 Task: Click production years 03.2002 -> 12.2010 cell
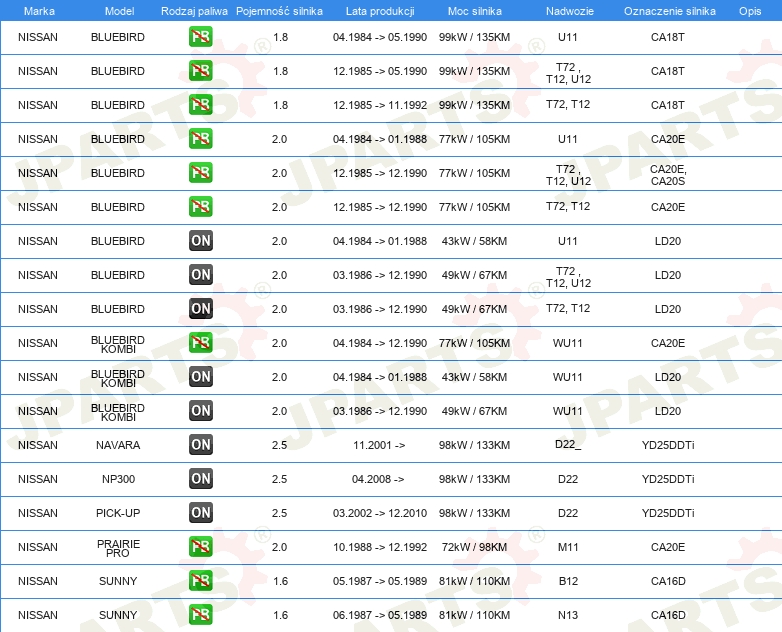tap(380, 513)
